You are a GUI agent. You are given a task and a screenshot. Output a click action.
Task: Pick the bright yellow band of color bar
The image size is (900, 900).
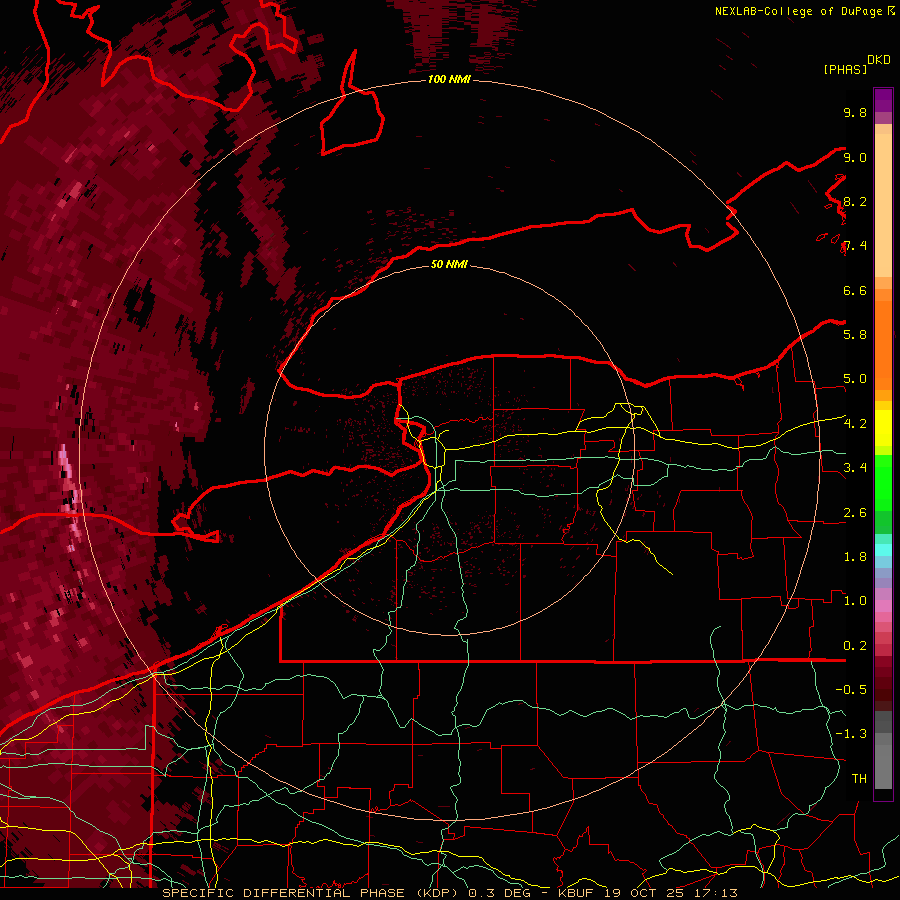coord(883,428)
